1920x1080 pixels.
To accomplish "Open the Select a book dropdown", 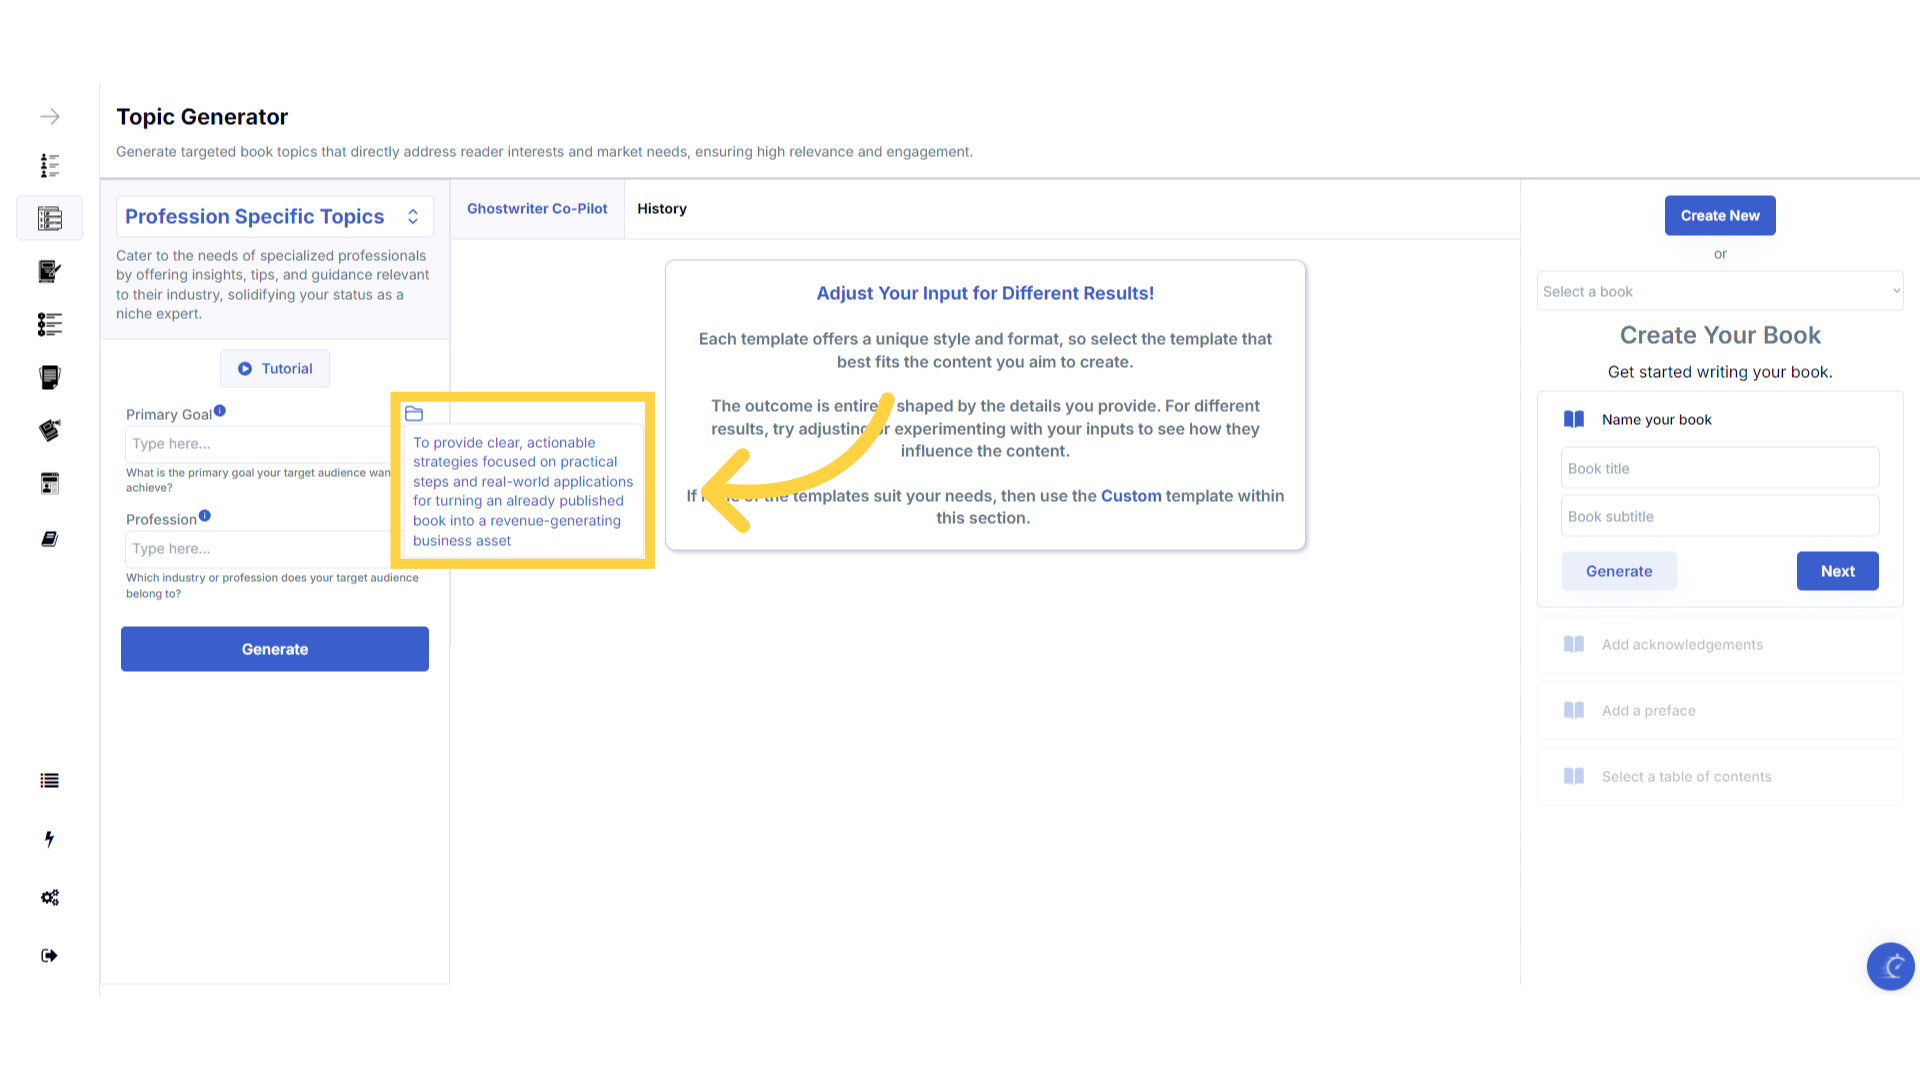I will [x=1719, y=292].
